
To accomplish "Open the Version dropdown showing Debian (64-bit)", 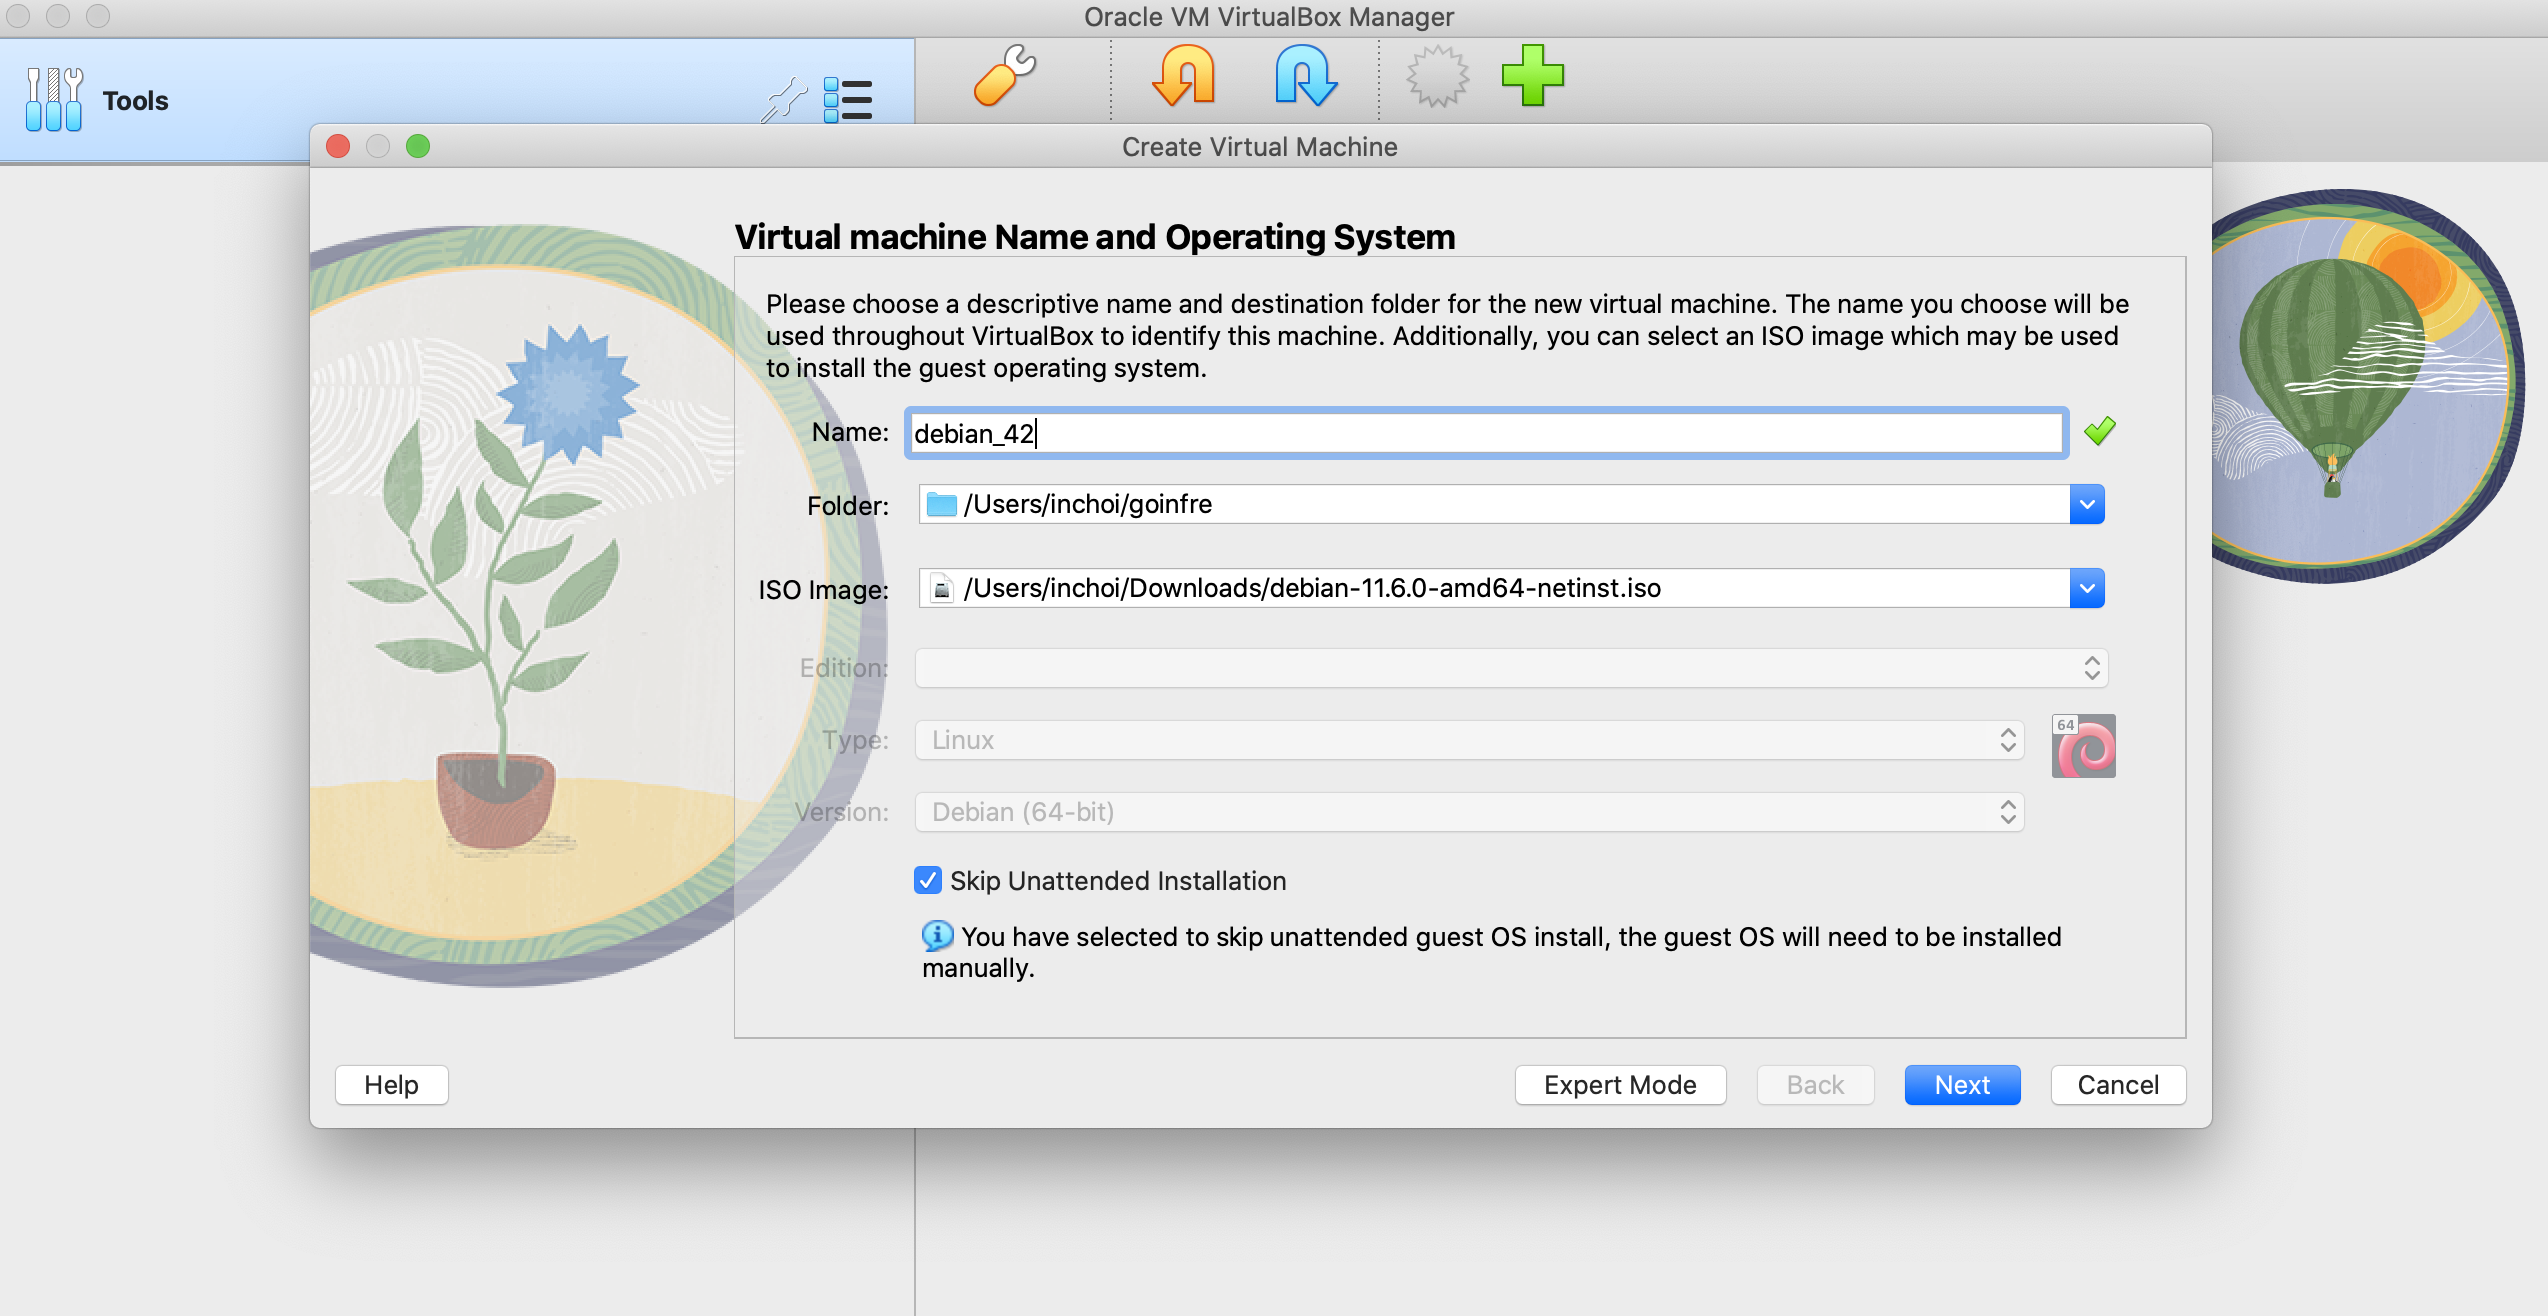I will 1469,812.
